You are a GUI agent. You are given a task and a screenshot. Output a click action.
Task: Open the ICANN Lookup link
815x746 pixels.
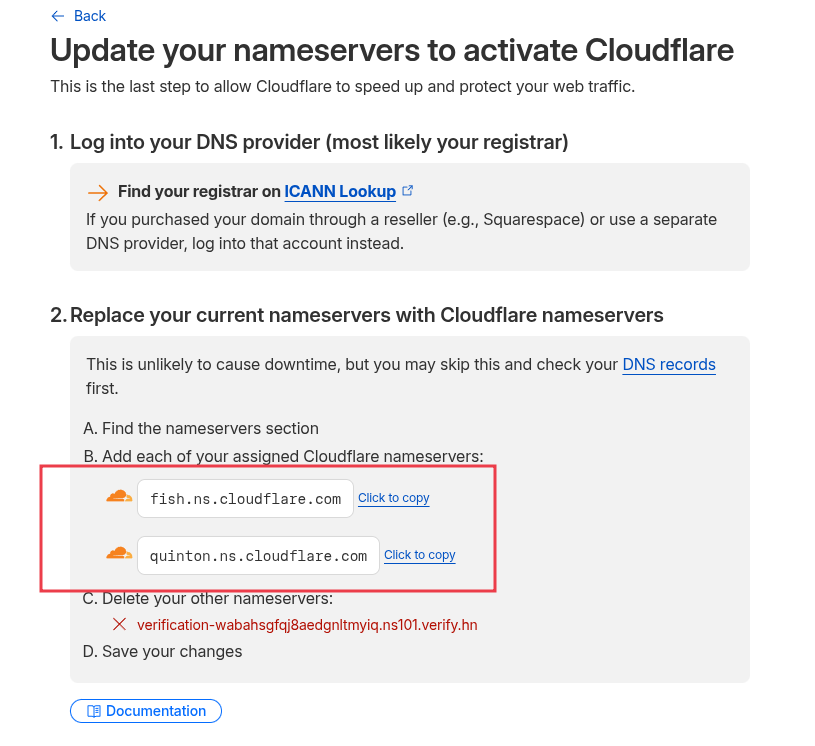click(340, 192)
